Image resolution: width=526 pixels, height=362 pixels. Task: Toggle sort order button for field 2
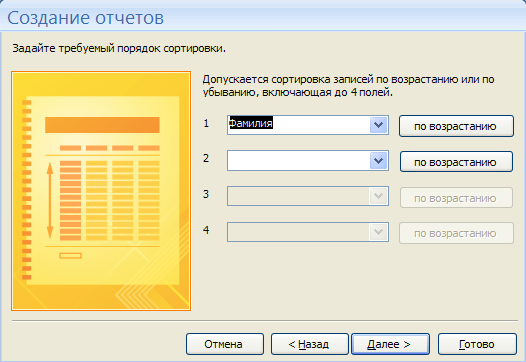456,162
